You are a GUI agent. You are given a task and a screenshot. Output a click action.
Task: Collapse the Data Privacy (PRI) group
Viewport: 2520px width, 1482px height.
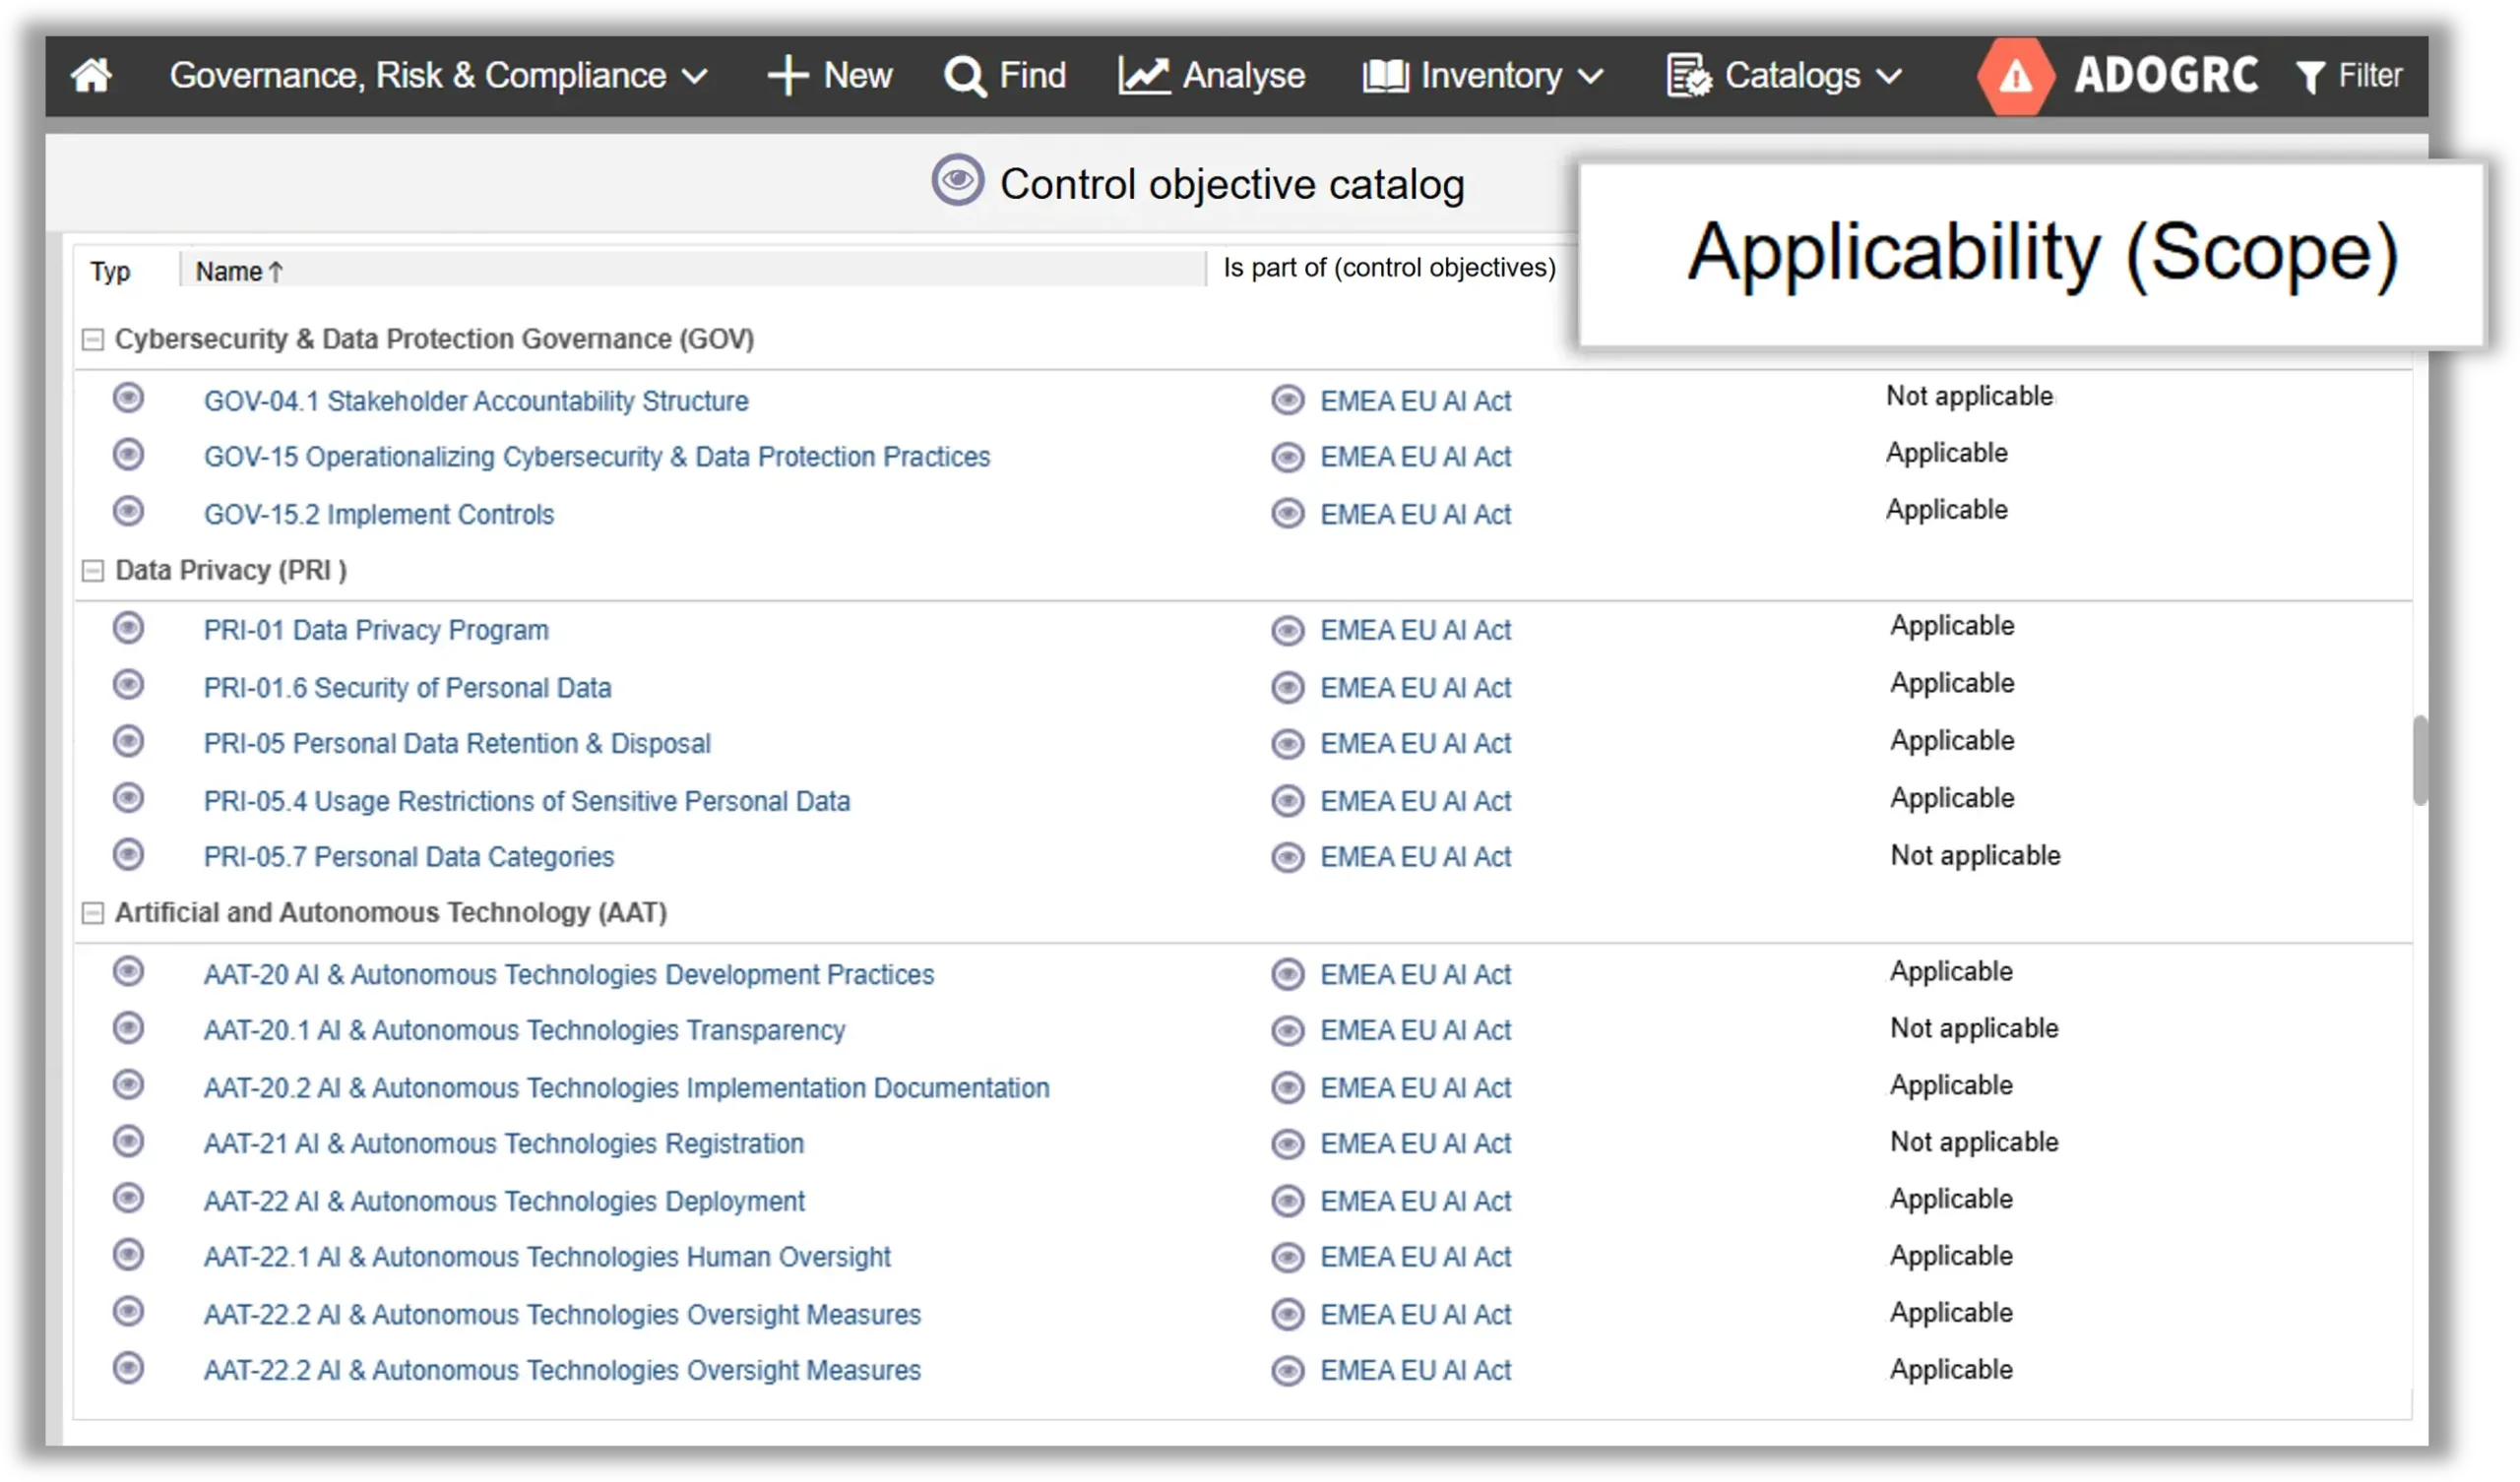click(x=92, y=571)
